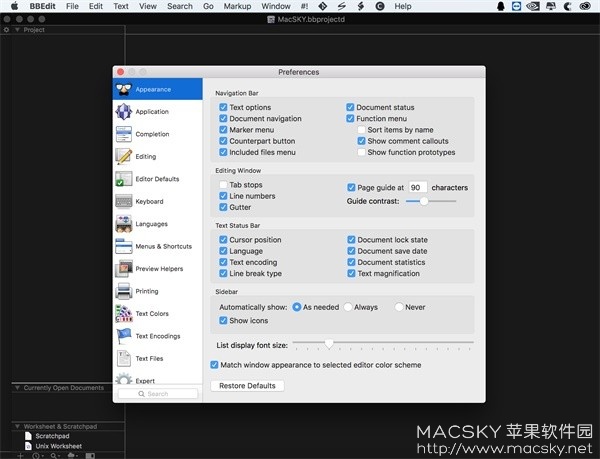The height and width of the screenshot is (459, 600).
Task: Click the preferences Search field
Action: 158,394
